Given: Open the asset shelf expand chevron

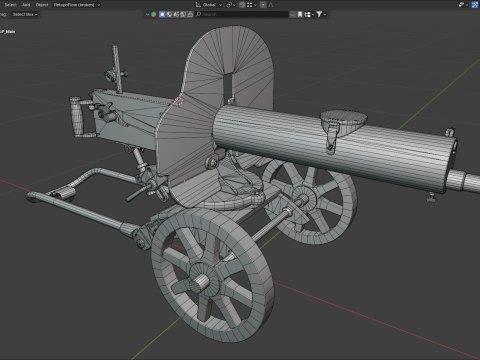Looking at the screenshot, I should (147, 14).
